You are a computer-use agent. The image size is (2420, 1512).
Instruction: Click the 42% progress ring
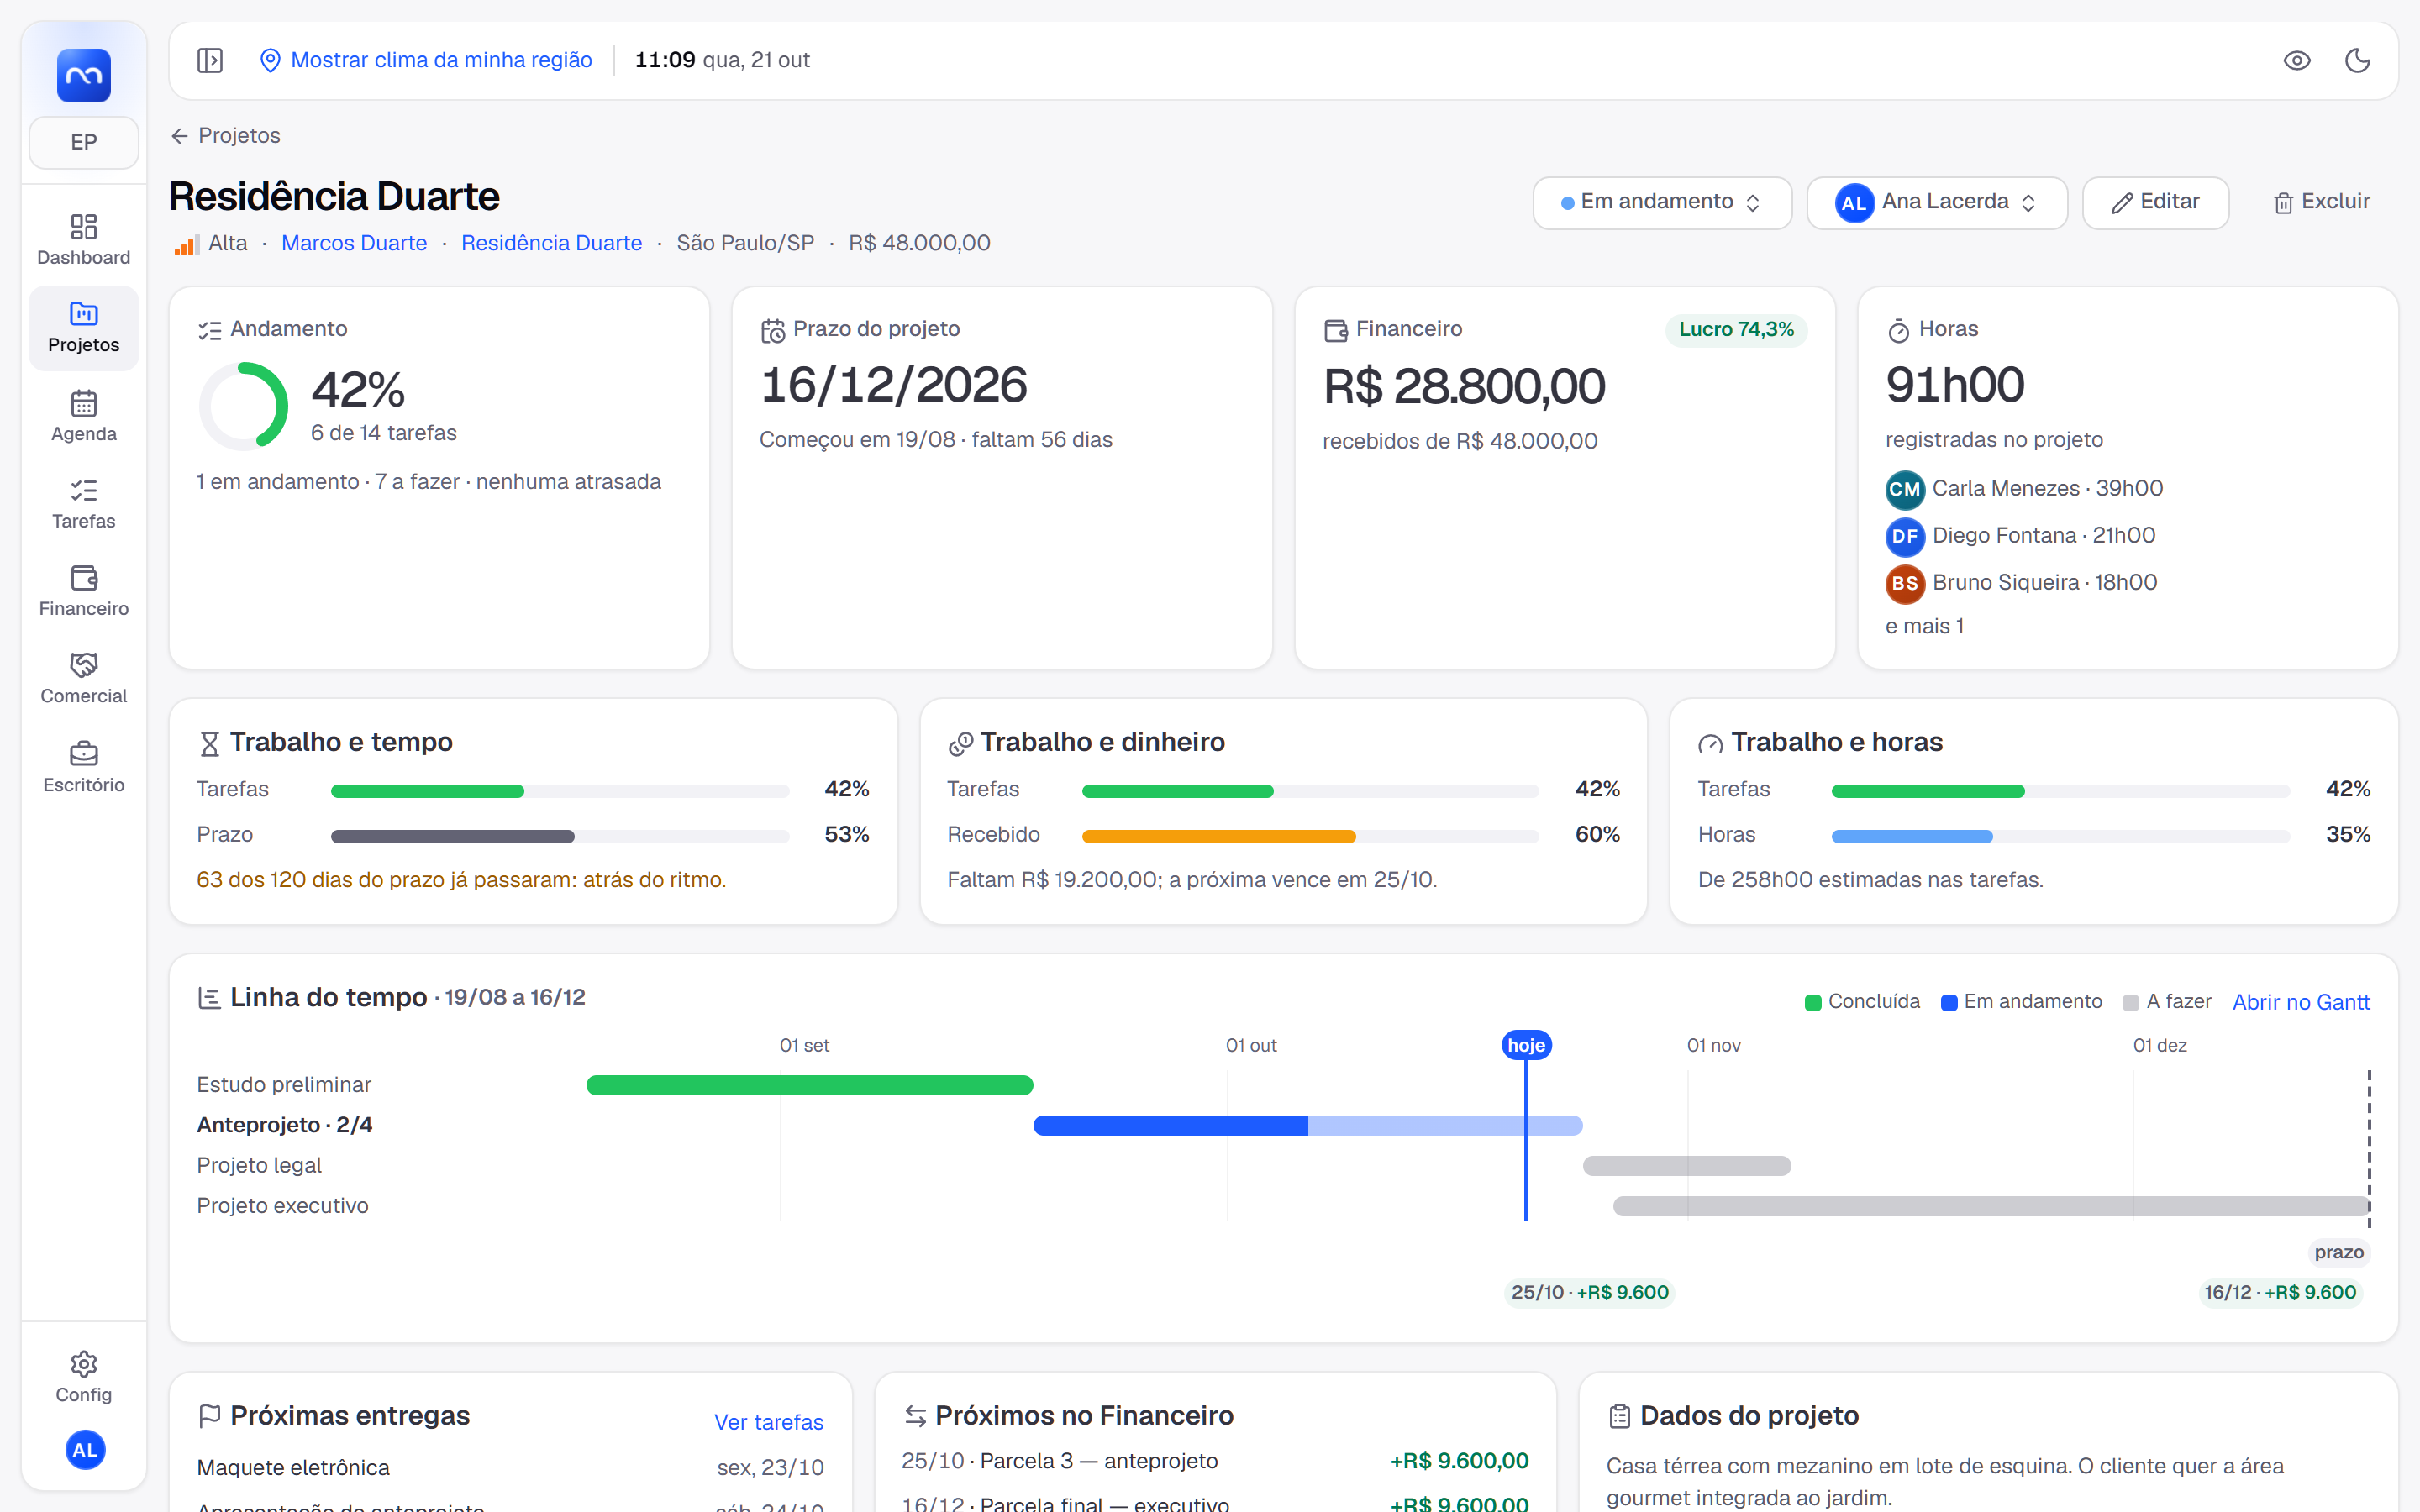[x=244, y=406]
